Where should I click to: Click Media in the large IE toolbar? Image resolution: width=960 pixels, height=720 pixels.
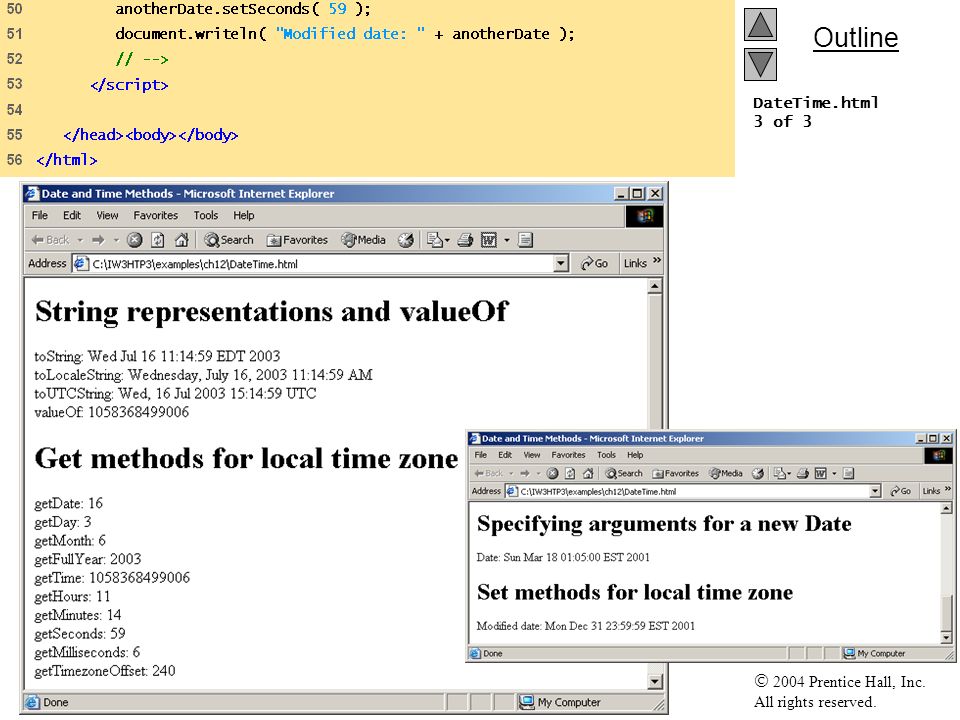point(364,240)
